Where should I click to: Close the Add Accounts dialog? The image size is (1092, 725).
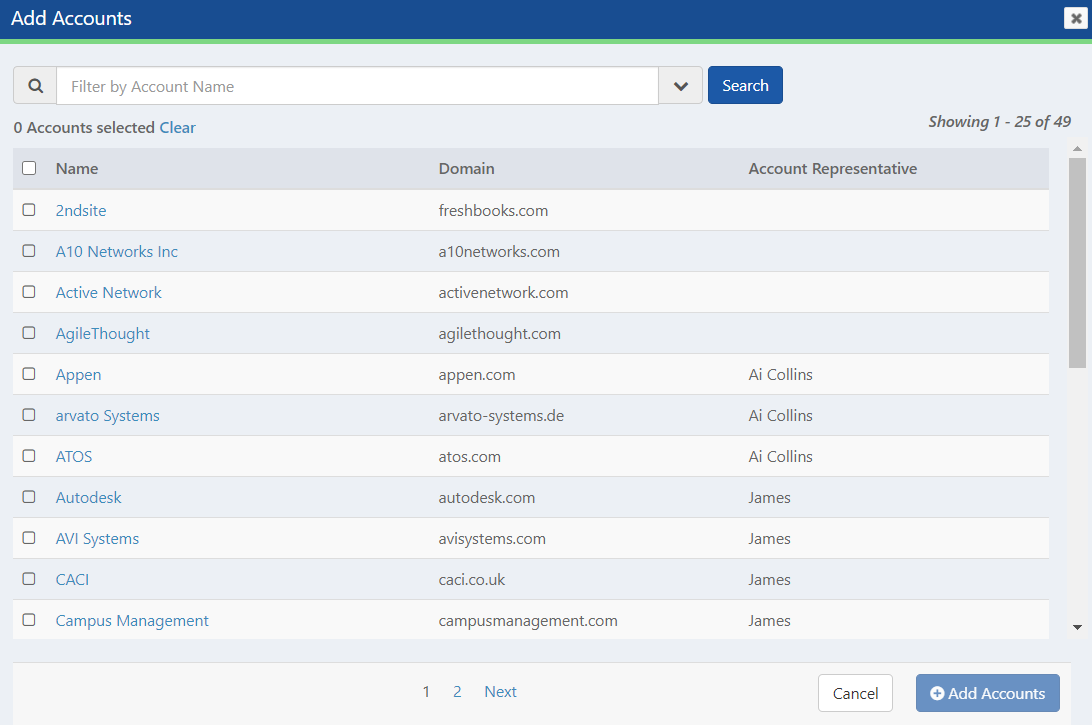click(1075, 18)
